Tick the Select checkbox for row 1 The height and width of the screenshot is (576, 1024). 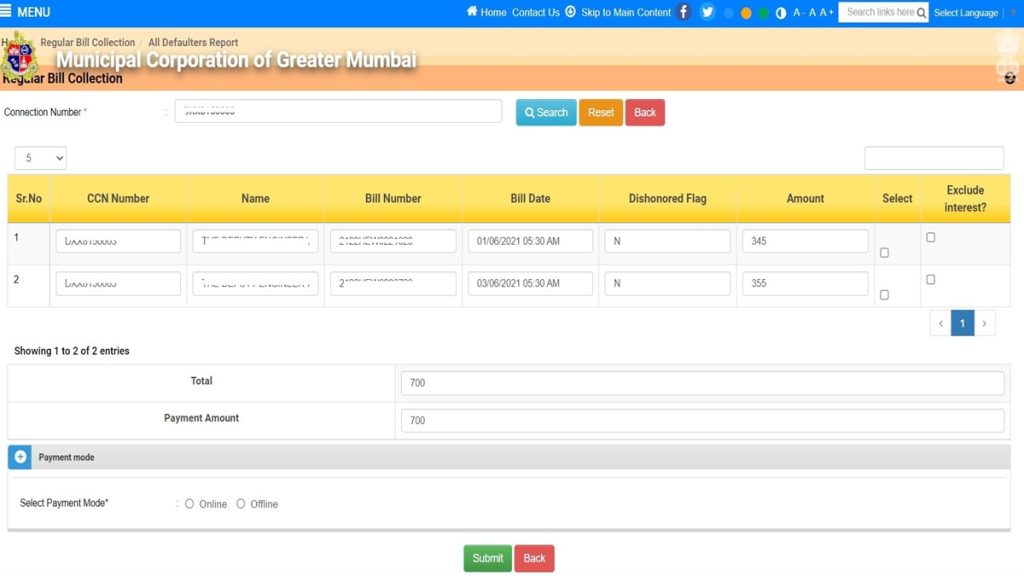[883, 253]
